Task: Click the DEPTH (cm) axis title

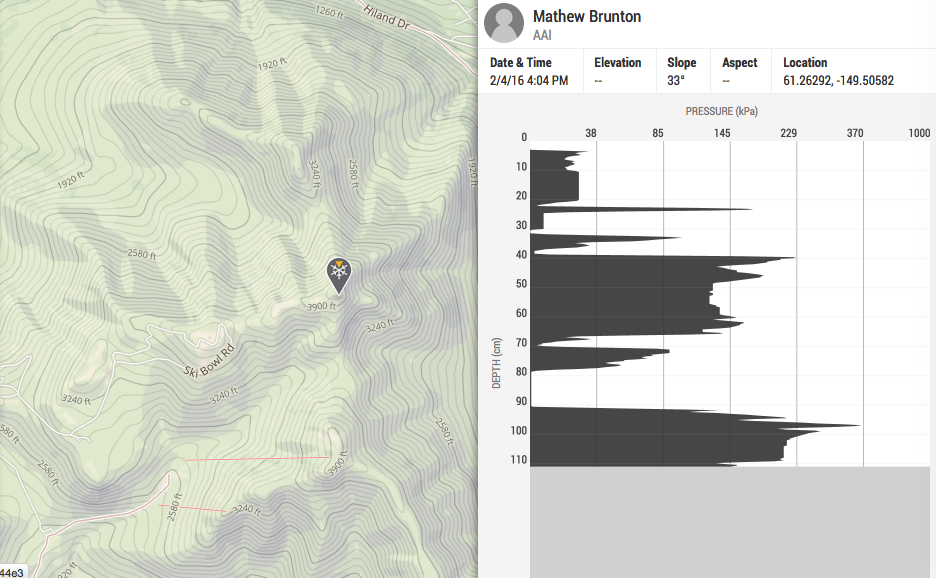Action: pyautogui.click(x=496, y=363)
